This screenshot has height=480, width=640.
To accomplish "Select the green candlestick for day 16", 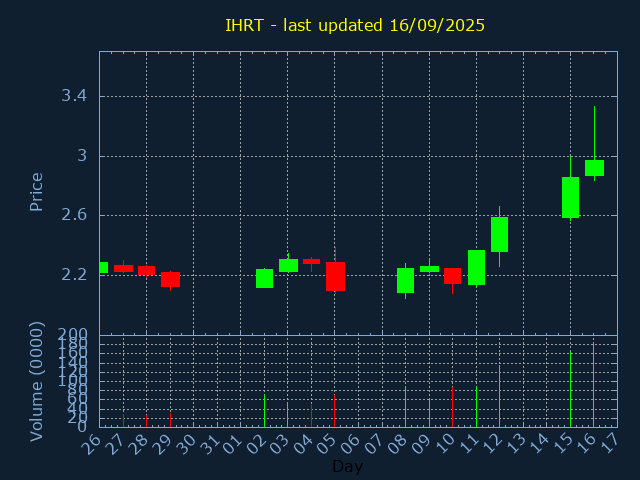I will (594, 168).
